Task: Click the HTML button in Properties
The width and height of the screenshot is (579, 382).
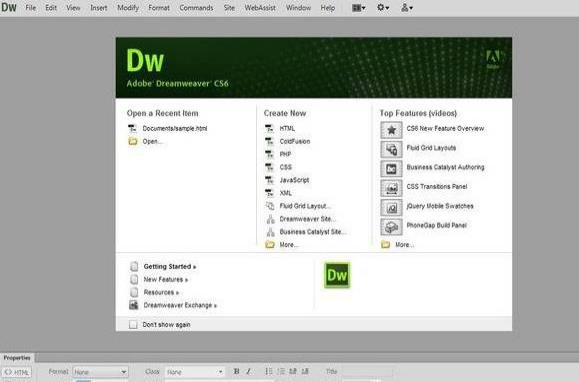Action: pos(17,372)
